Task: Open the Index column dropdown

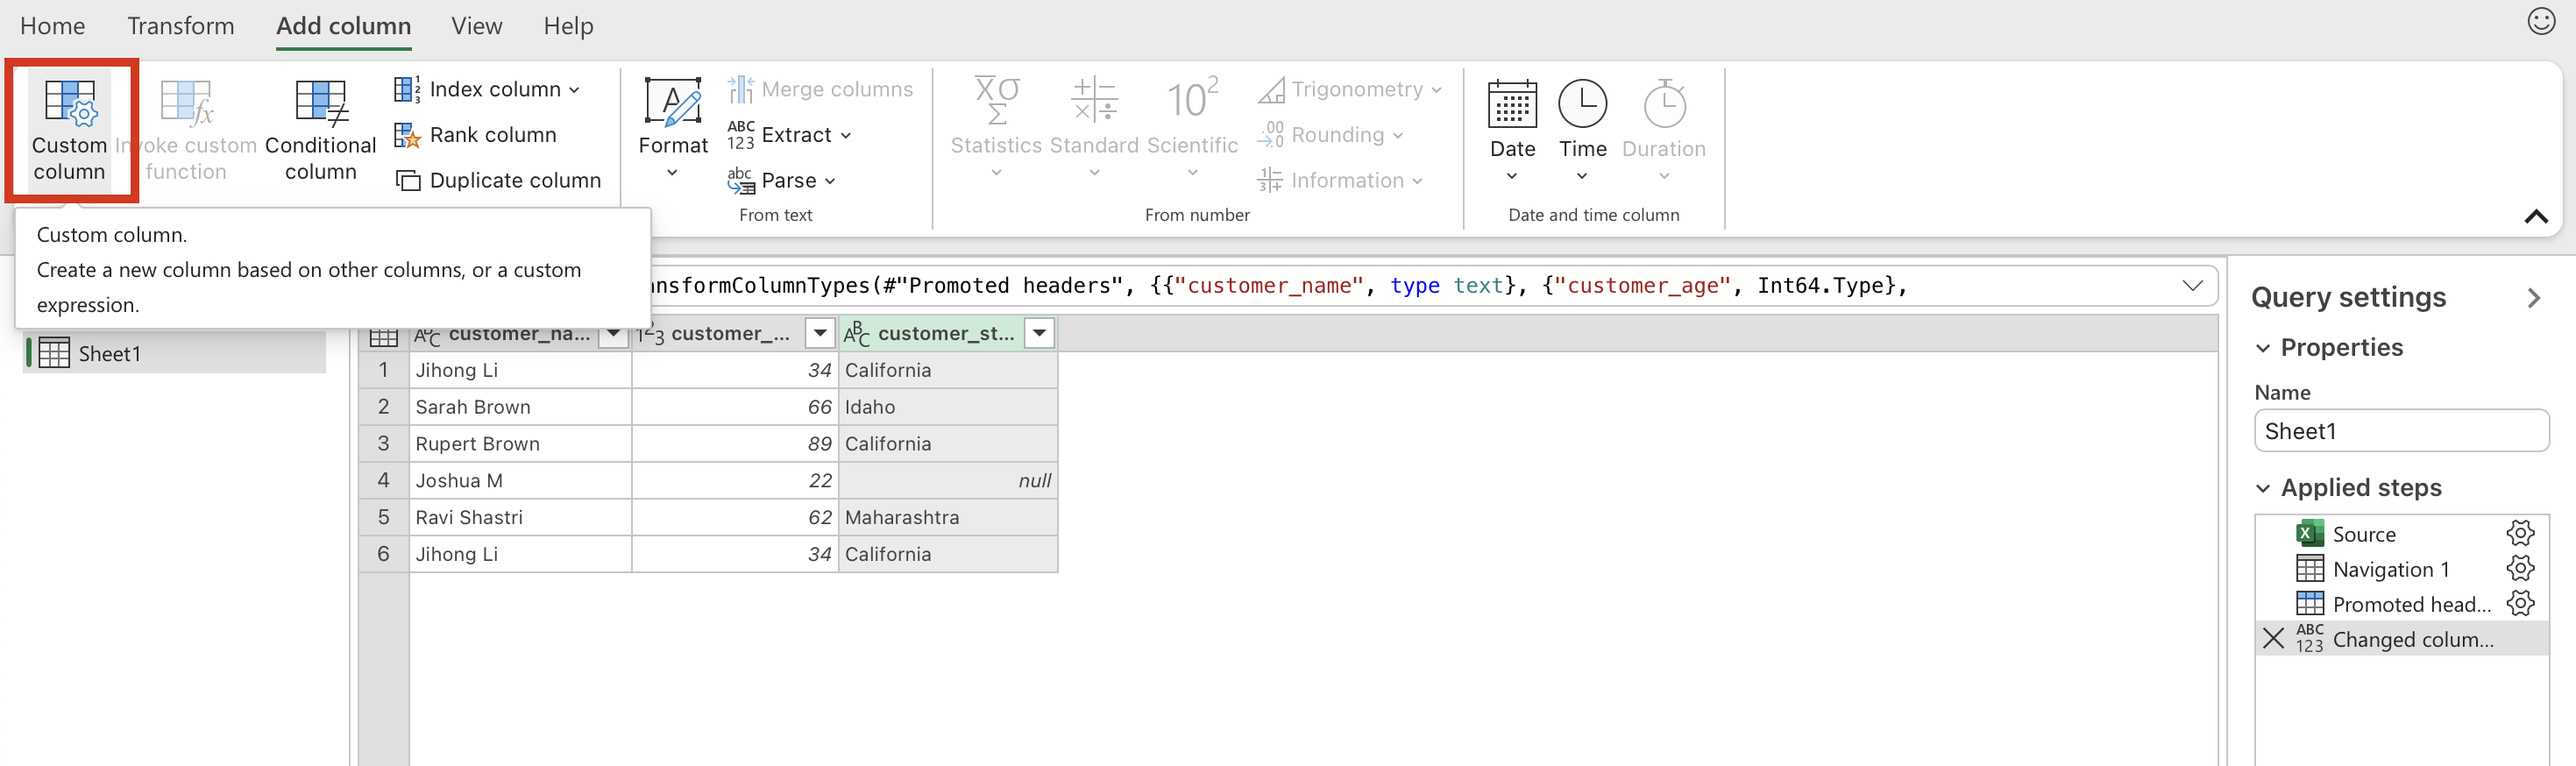Action: tap(575, 90)
